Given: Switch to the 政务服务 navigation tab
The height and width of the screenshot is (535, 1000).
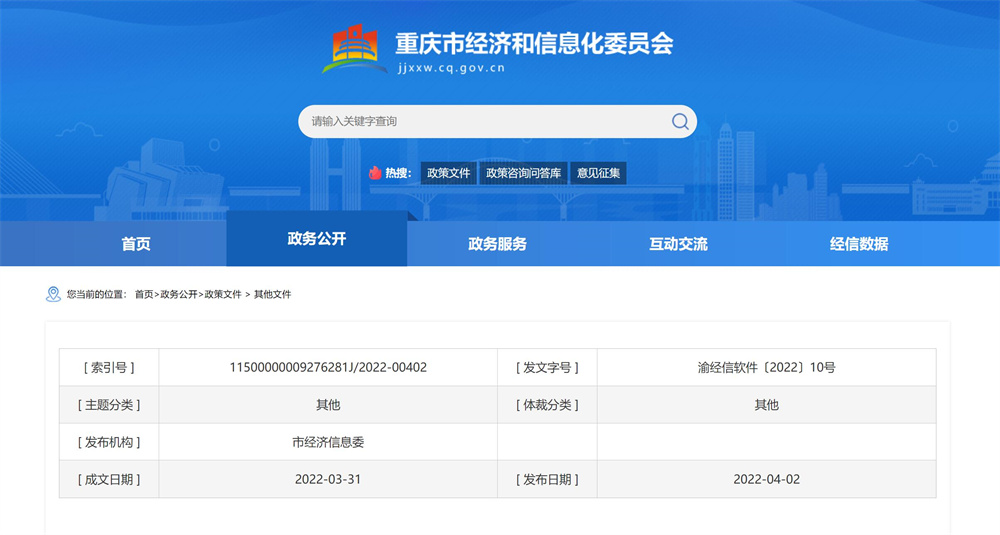Looking at the screenshot, I should tap(497, 244).
